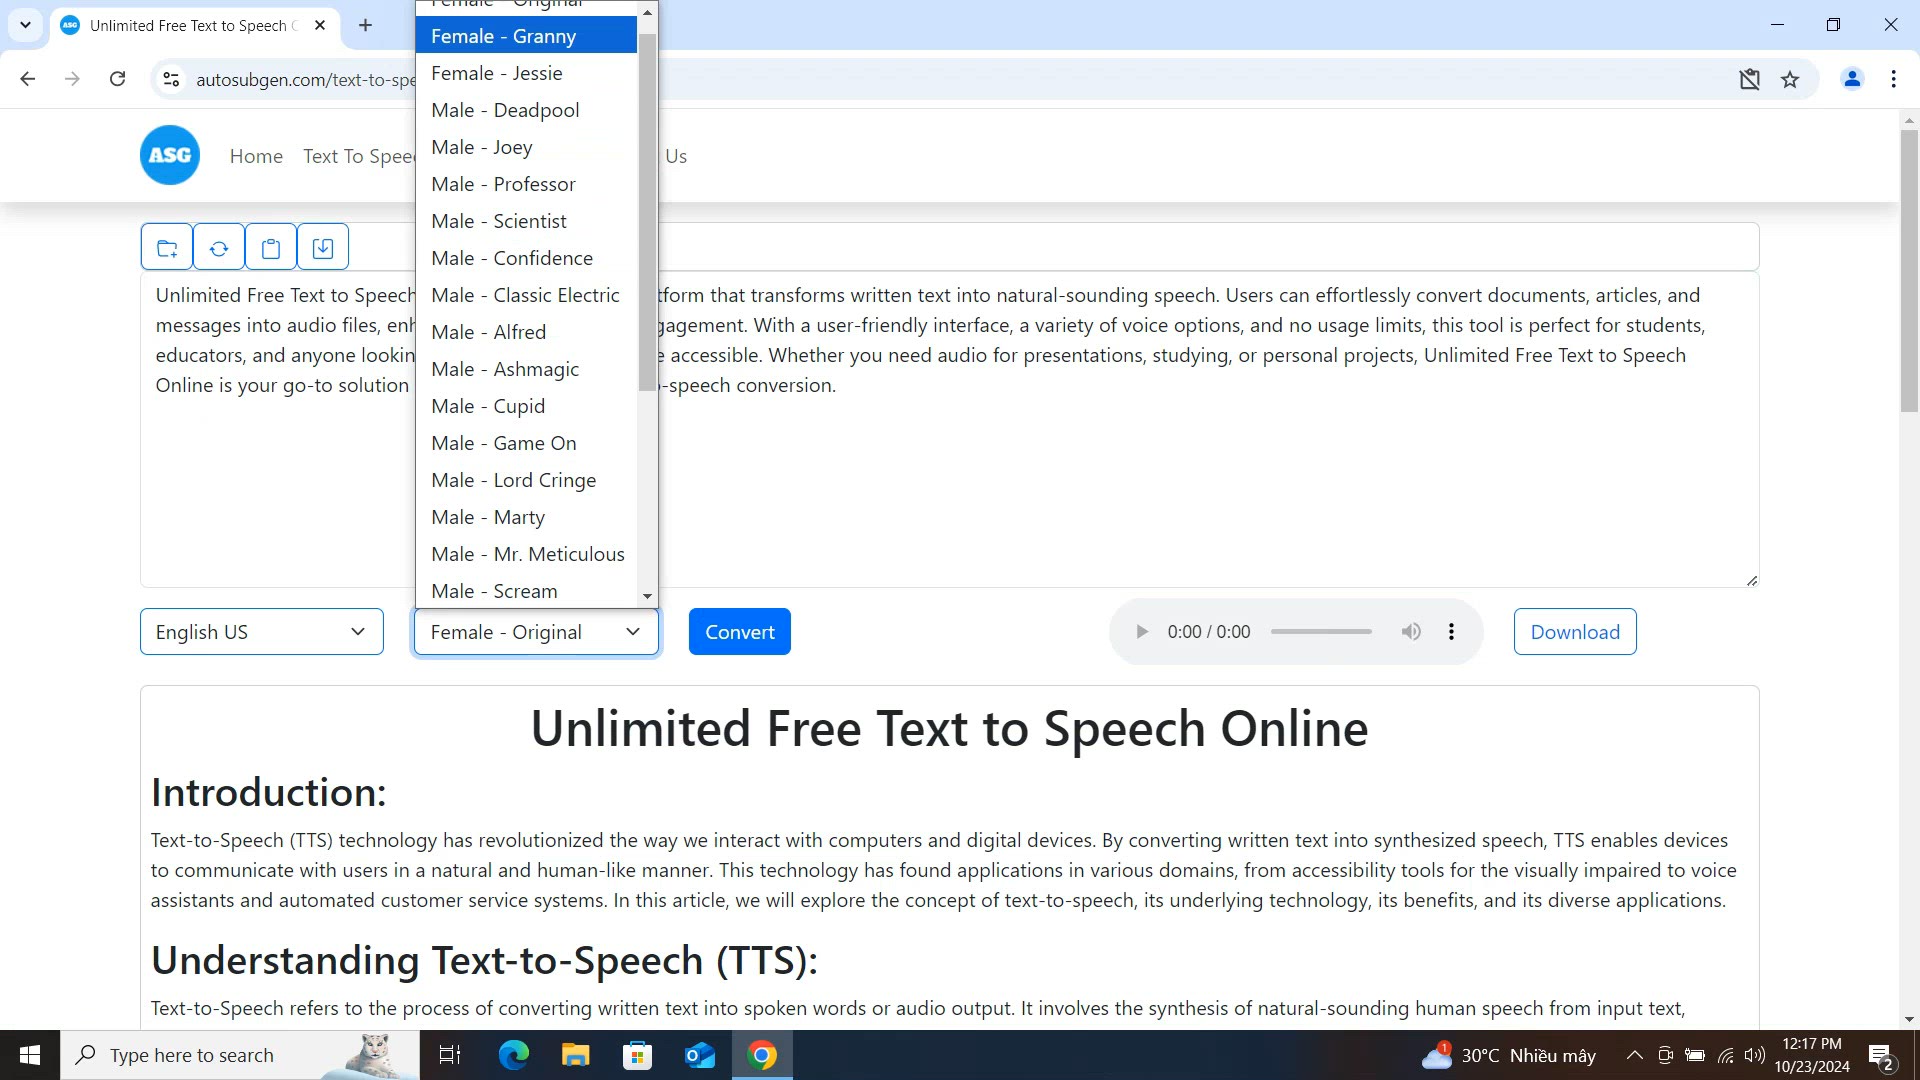Open audio player three-dot options
This screenshot has height=1080, width=1920.
1451,632
